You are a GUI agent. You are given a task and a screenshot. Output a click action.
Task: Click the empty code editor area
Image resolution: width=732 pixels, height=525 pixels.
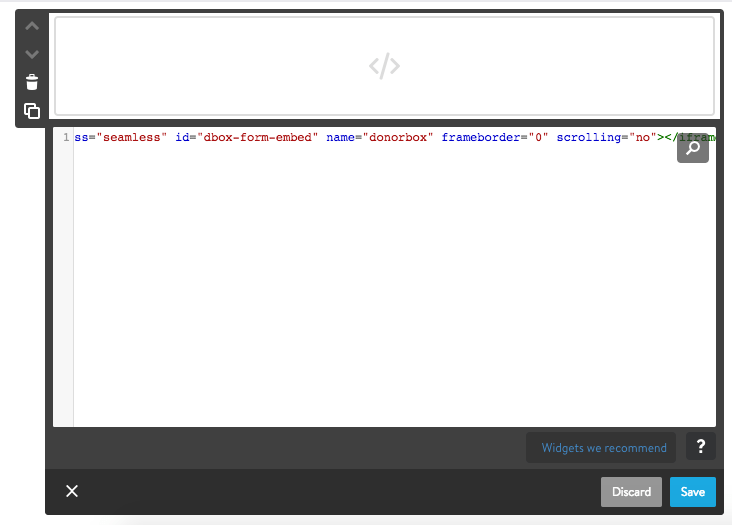coord(390,290)
